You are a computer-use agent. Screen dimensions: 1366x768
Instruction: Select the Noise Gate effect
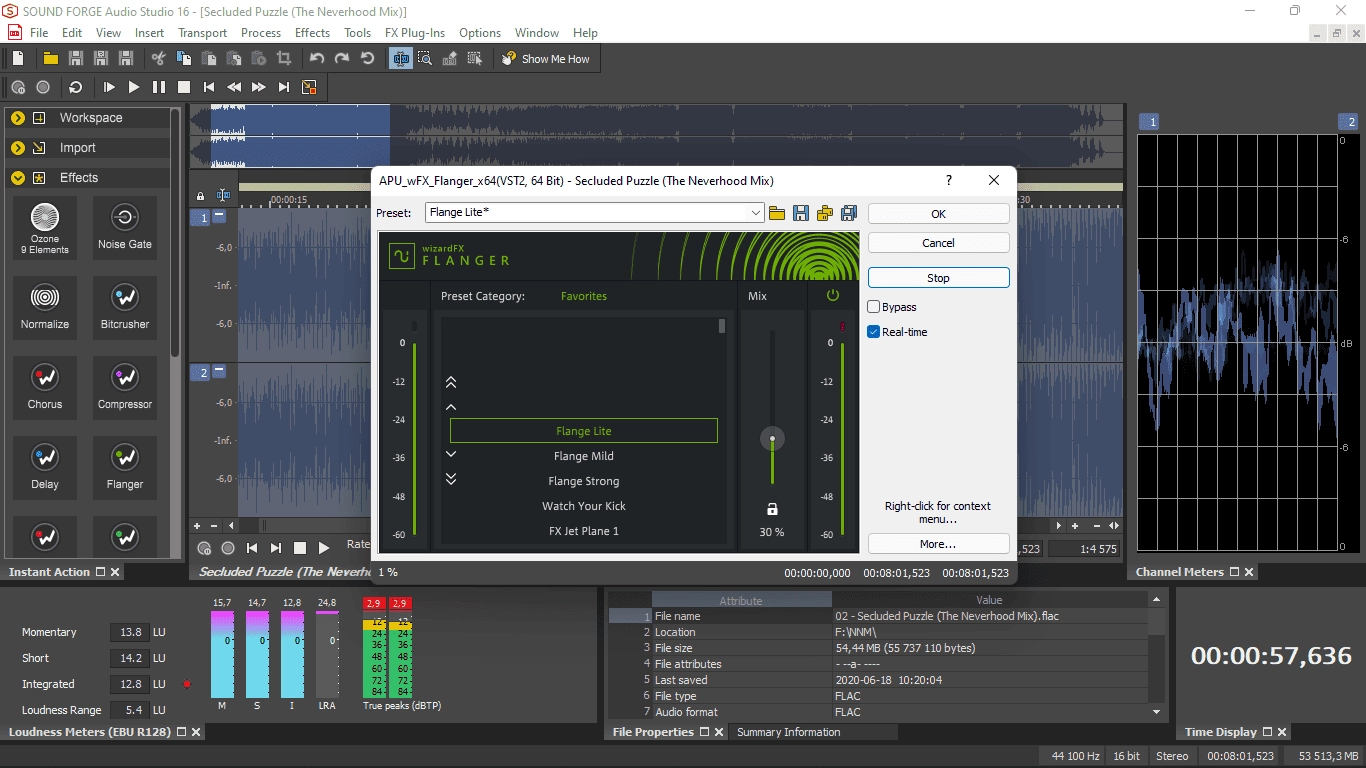point(125,228)
